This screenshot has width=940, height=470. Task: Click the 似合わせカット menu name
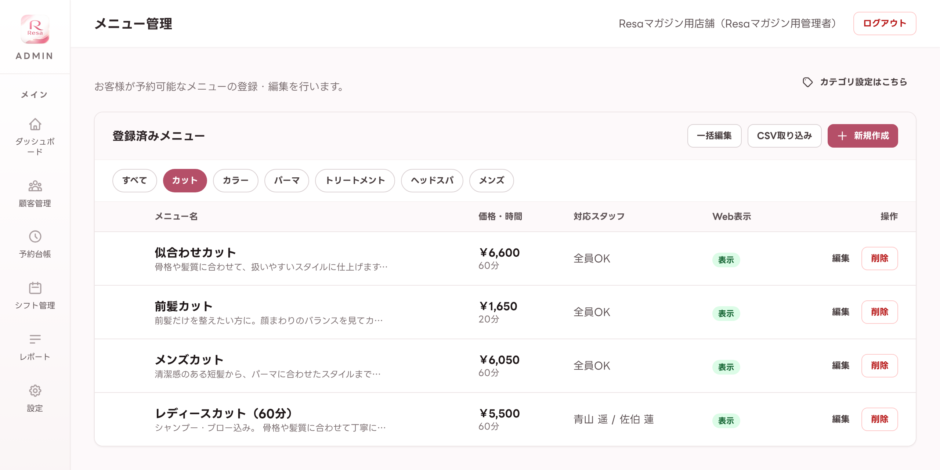click(195, 252)
